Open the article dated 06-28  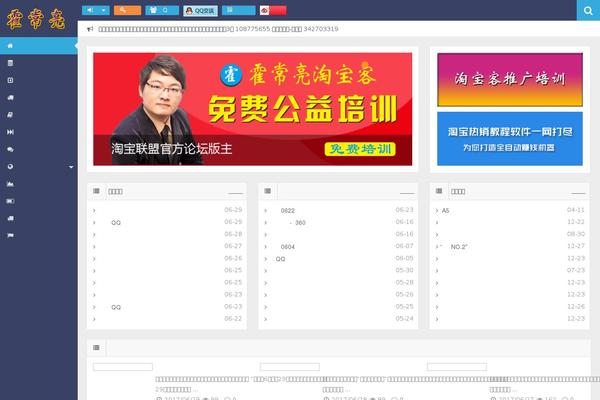(x=167, y=234)
